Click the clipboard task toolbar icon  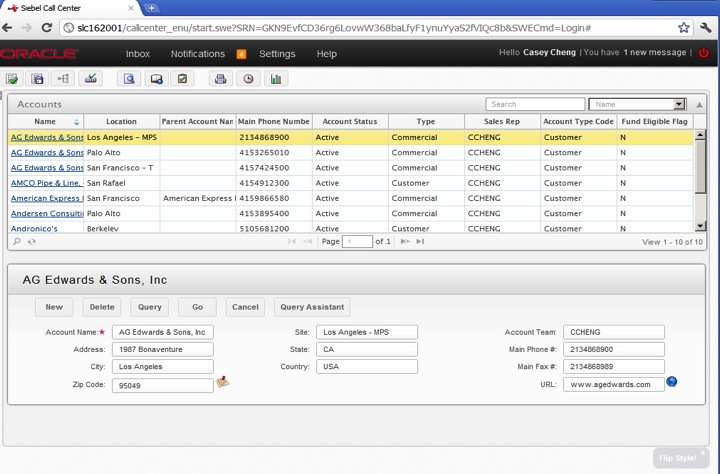click(182, 79)
